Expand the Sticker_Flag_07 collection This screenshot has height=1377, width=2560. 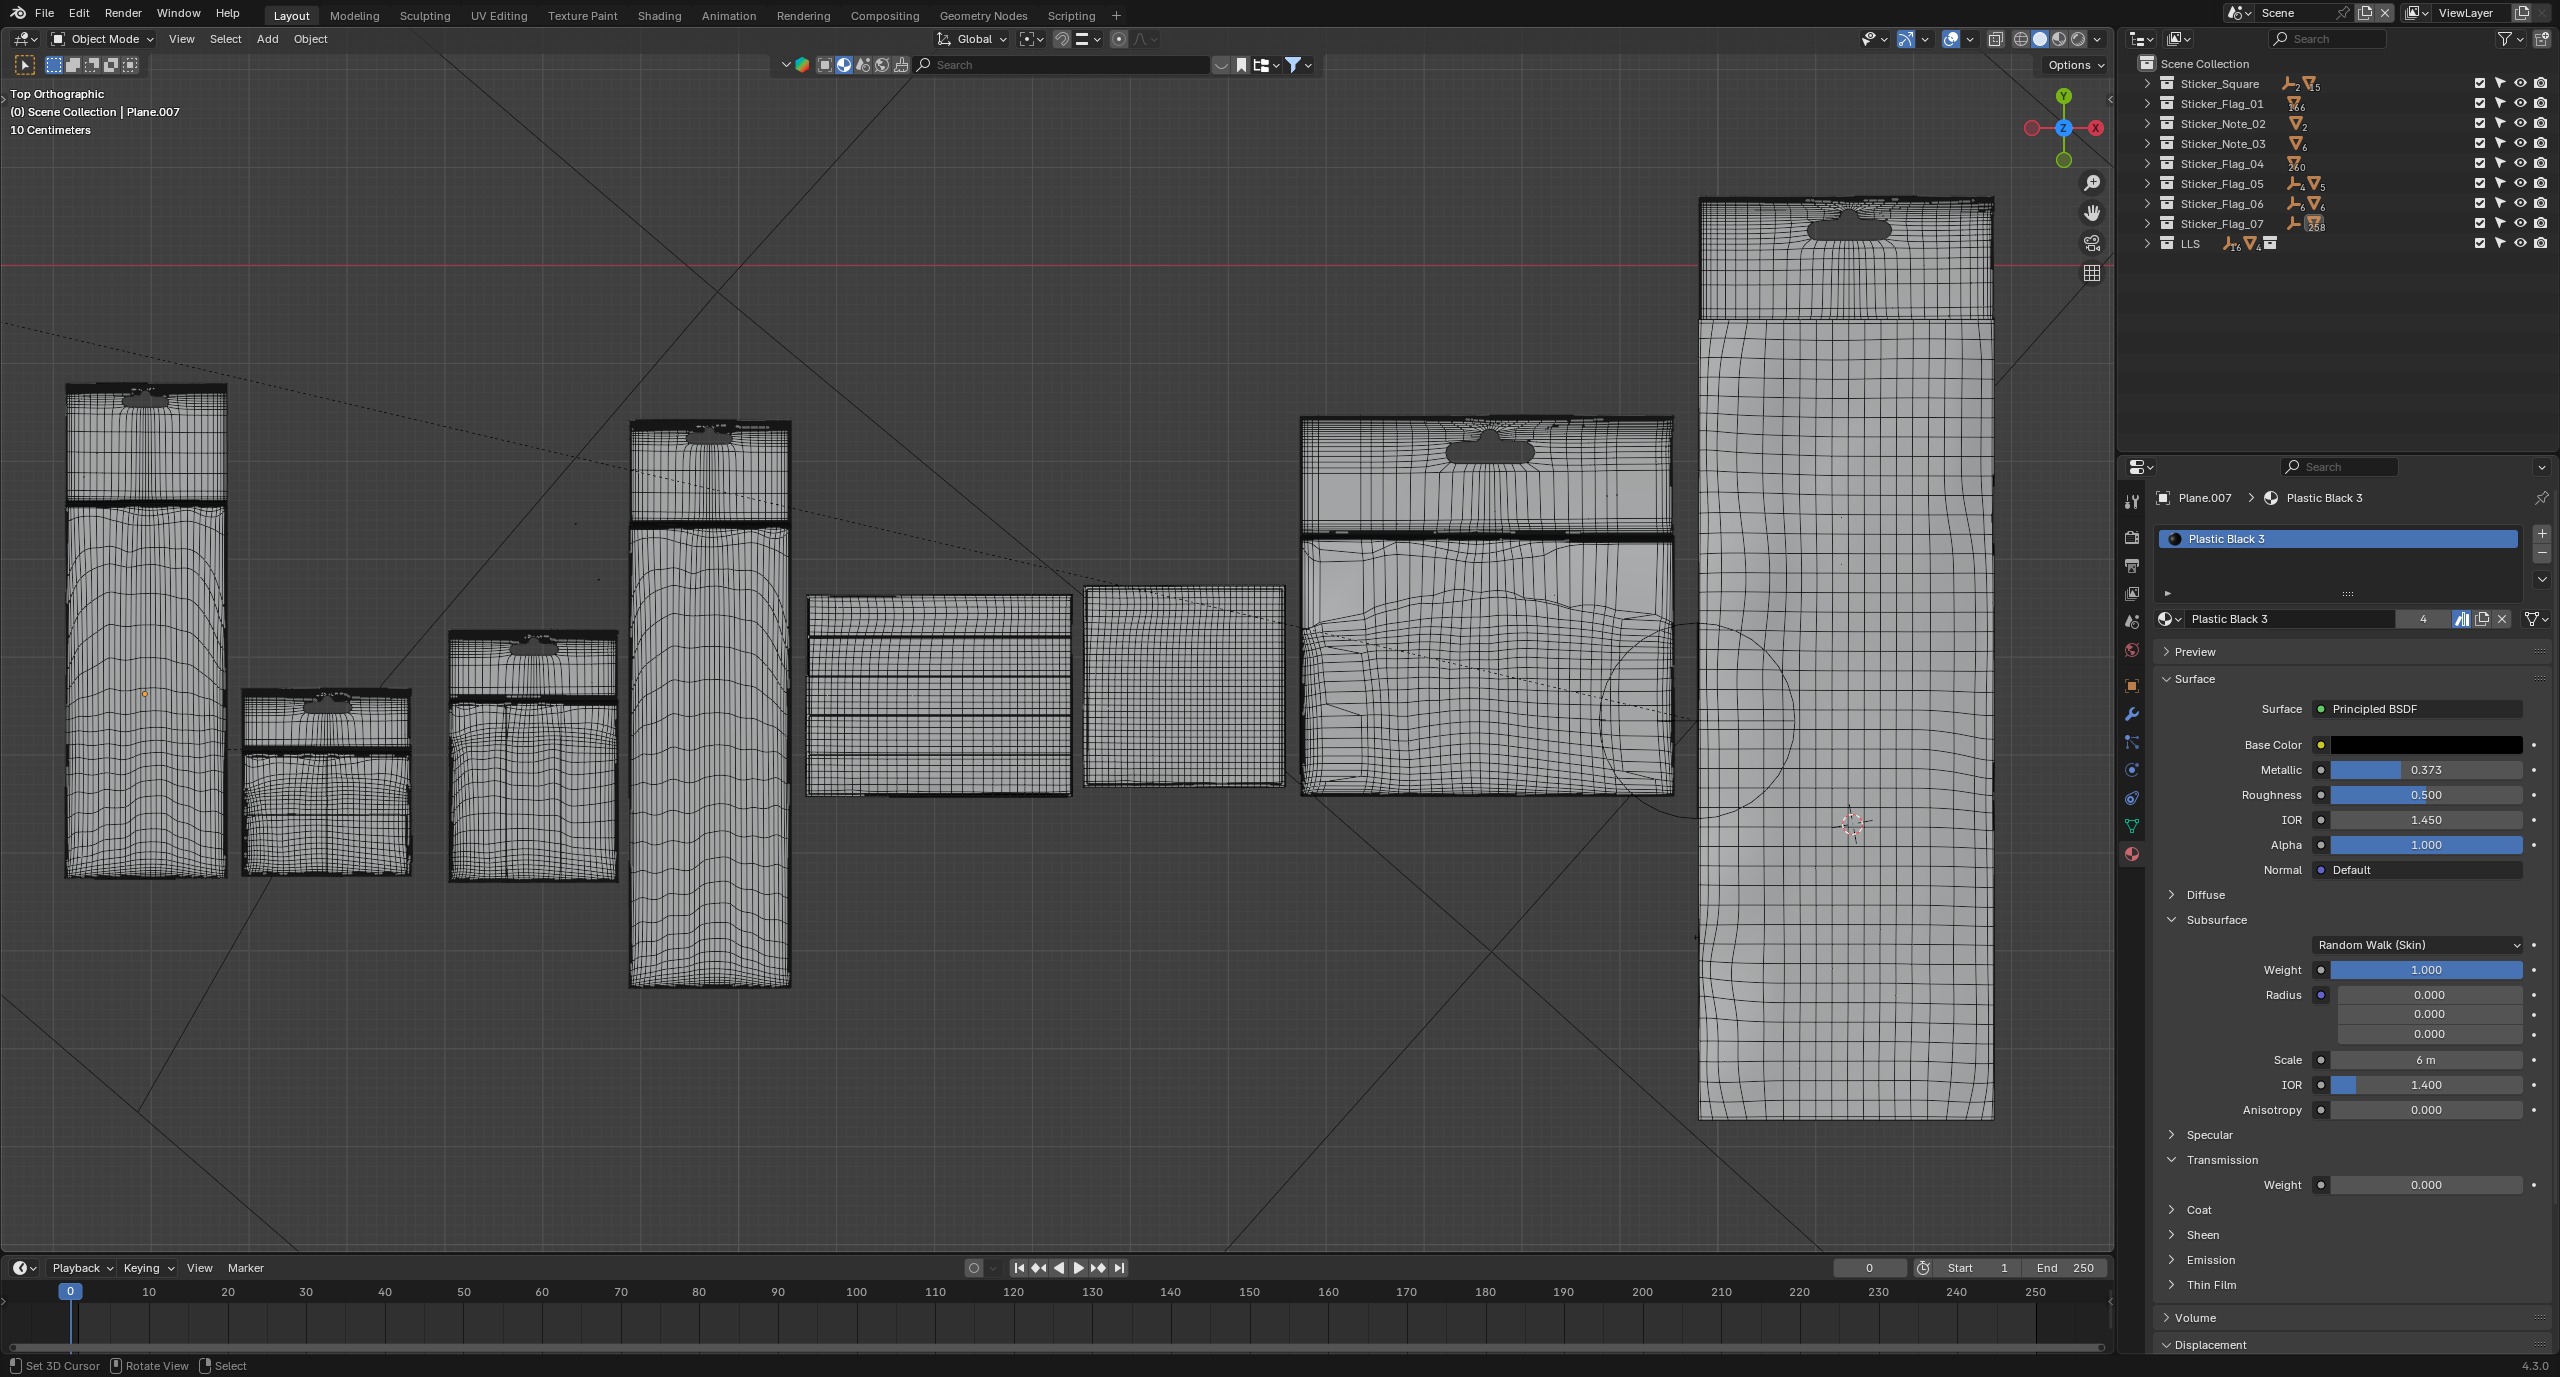[x=2147, y=224]
